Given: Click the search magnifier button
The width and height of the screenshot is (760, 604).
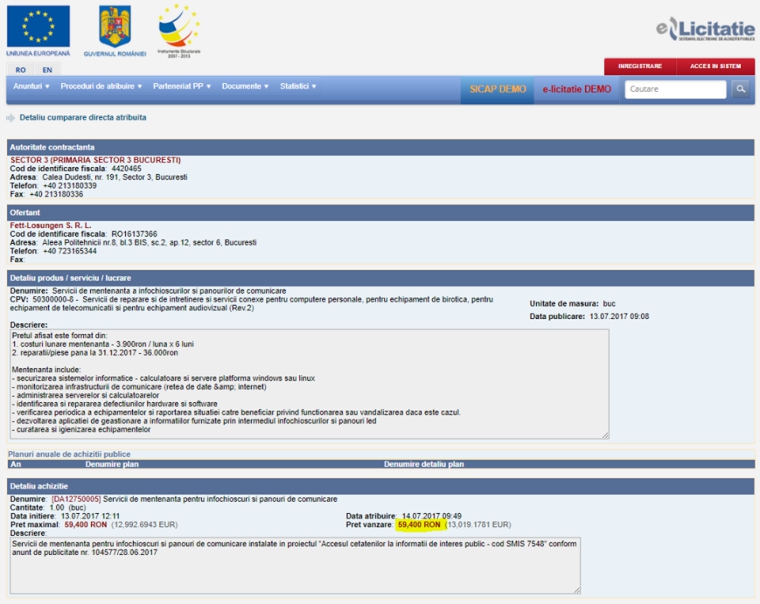Looking at the screenshot, I should 741,89.
